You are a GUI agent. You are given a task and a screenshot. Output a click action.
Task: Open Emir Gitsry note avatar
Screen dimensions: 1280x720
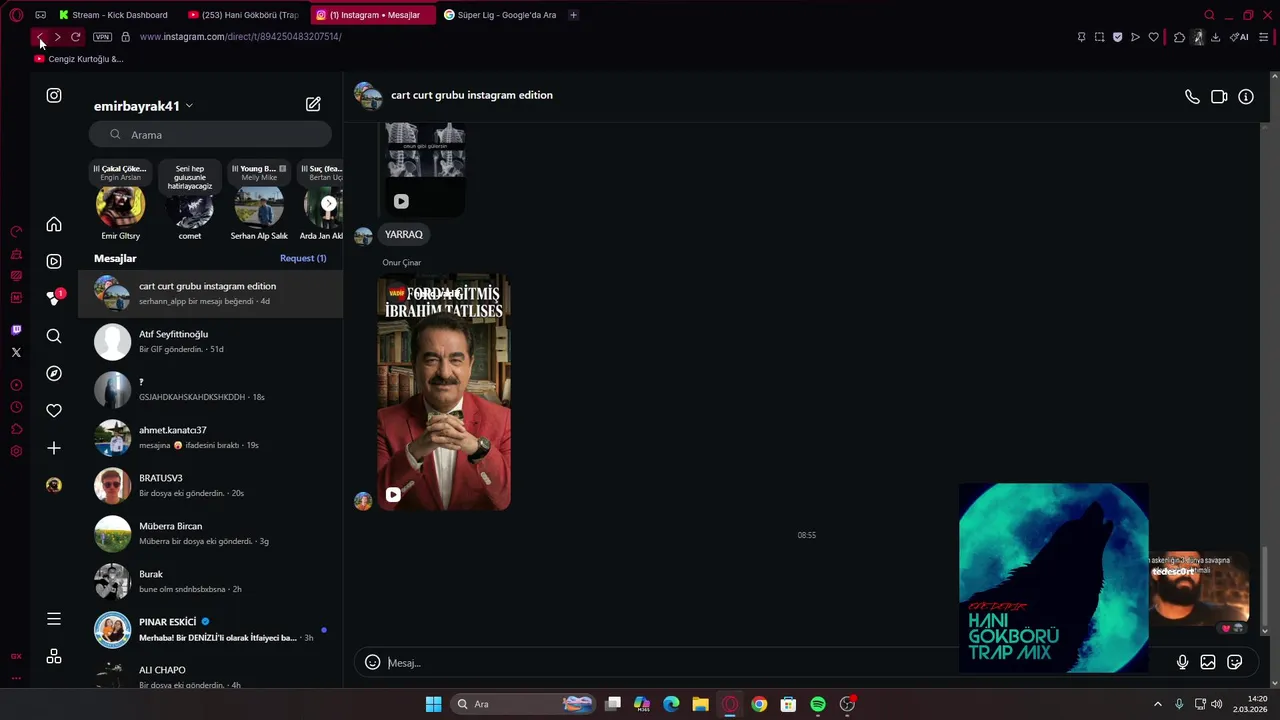120,206
